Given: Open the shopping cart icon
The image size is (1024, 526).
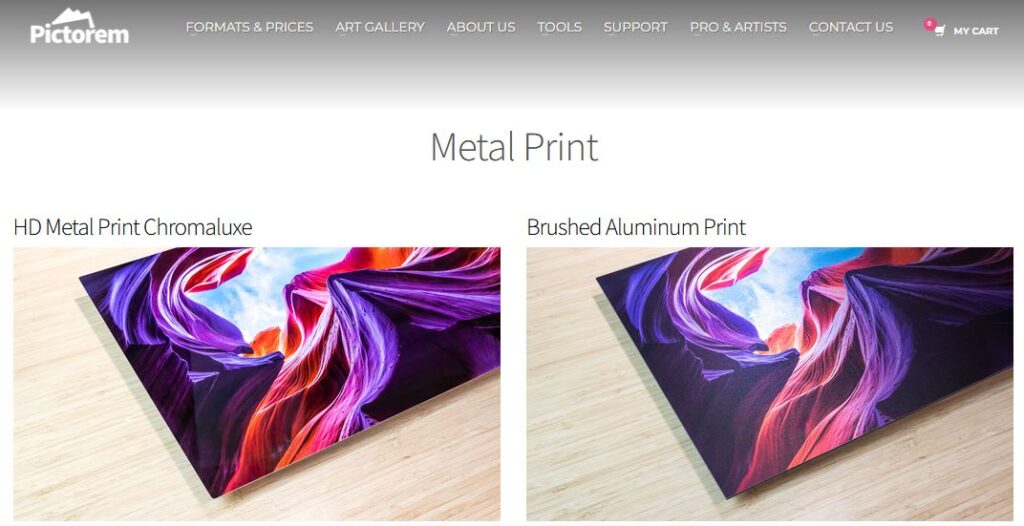Looking at the screenshot, I should tap(940, 31).
